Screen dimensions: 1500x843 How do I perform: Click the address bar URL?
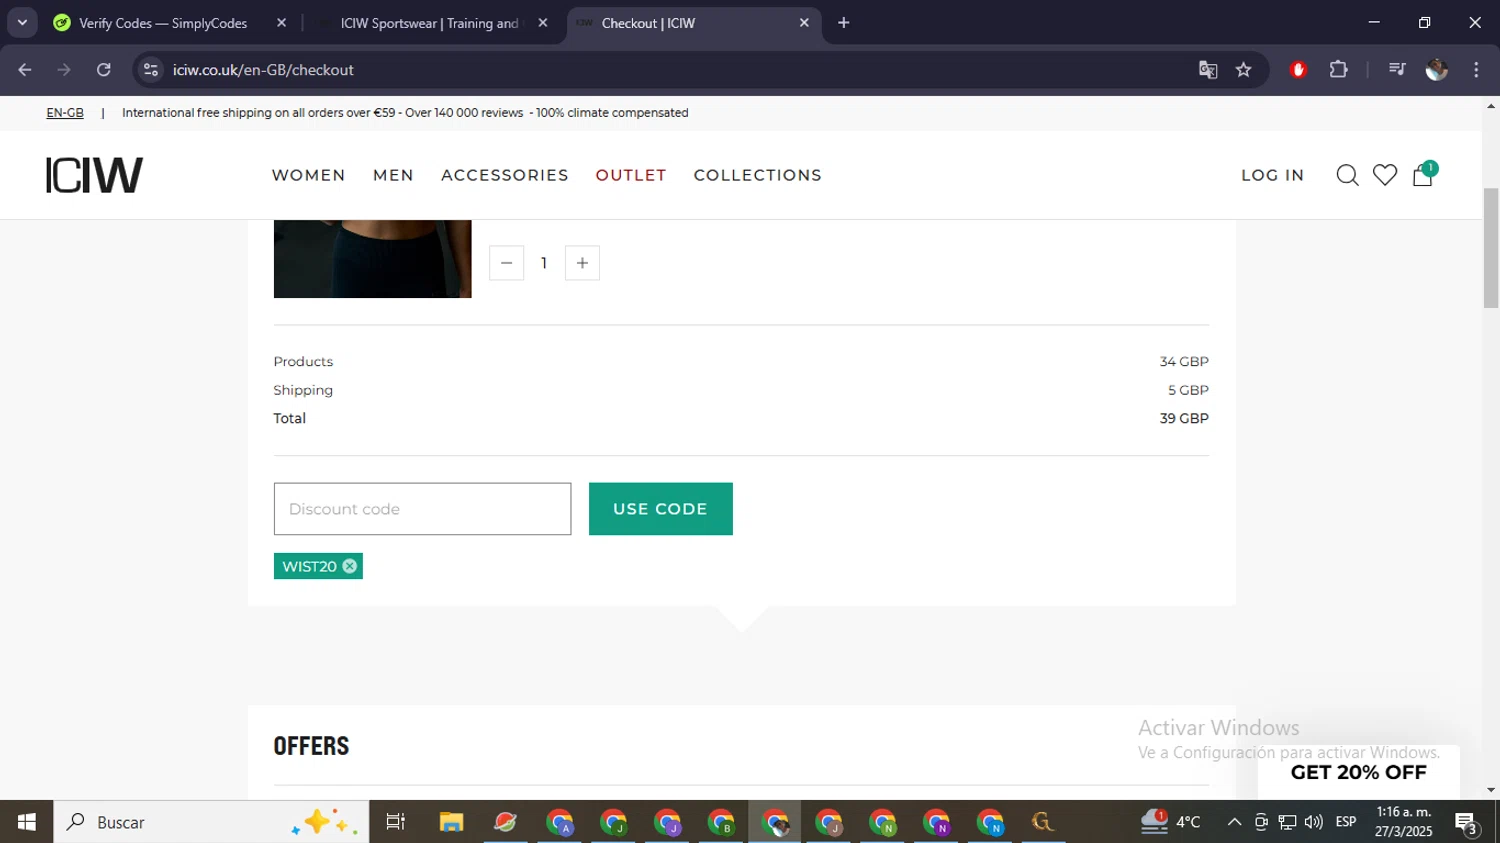click(x=263, y=70)
